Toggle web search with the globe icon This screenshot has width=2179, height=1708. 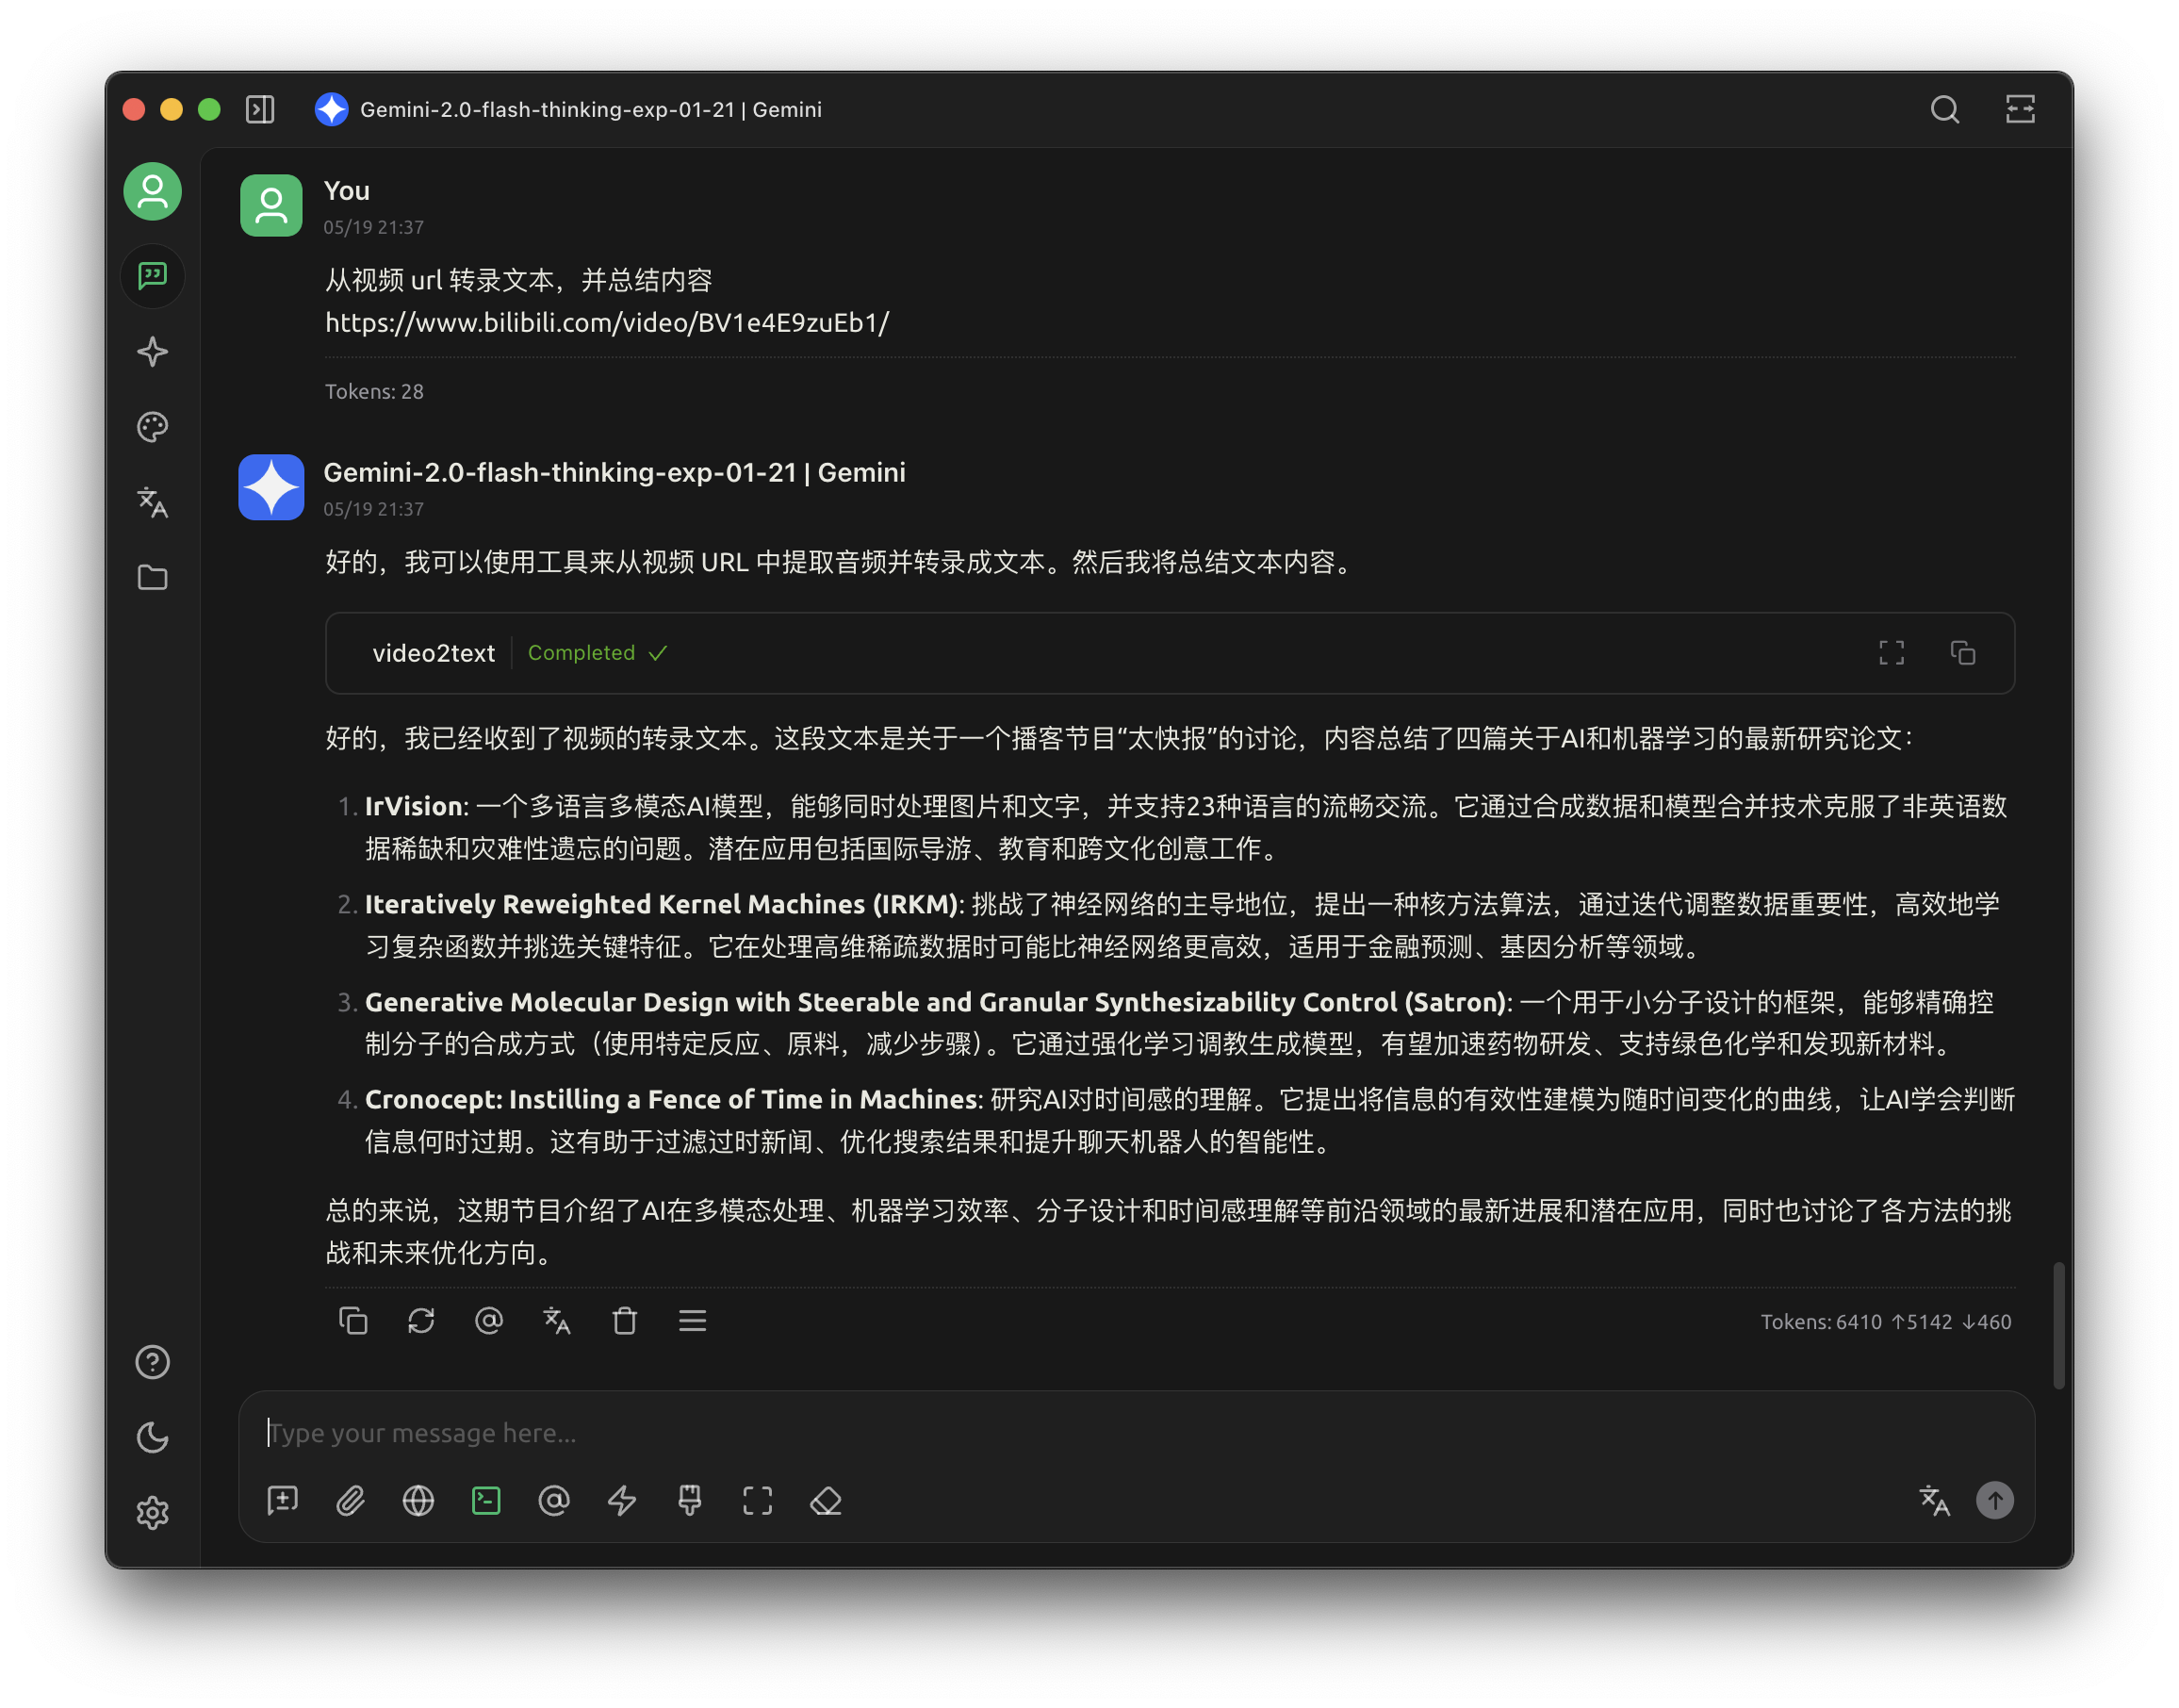tap(418, 1500)
